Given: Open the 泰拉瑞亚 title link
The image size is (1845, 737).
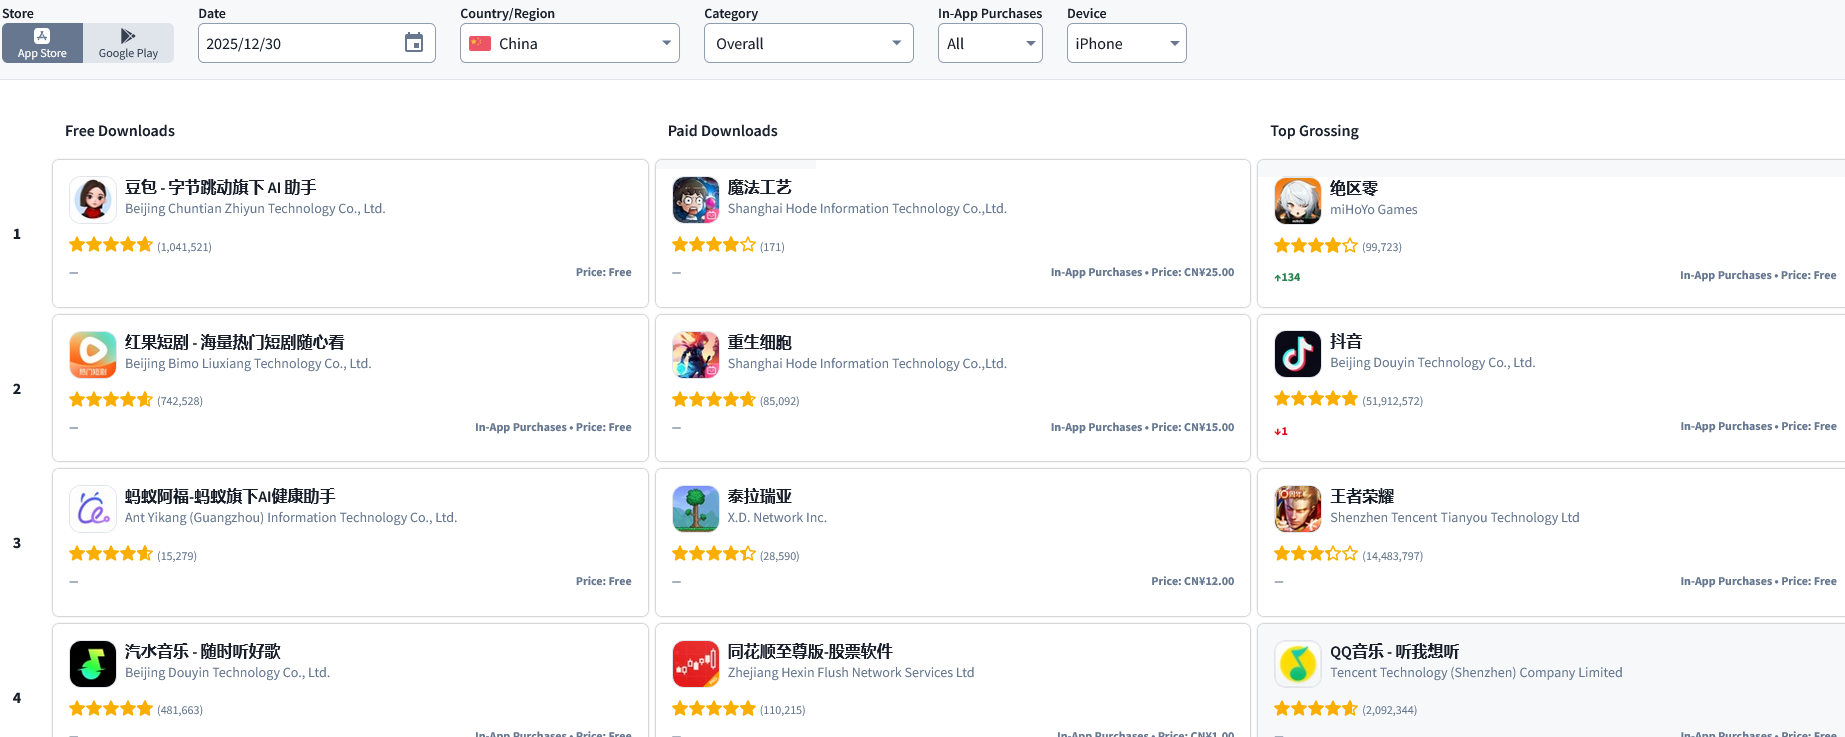Looking at the screenshot, I should point(760,496).
